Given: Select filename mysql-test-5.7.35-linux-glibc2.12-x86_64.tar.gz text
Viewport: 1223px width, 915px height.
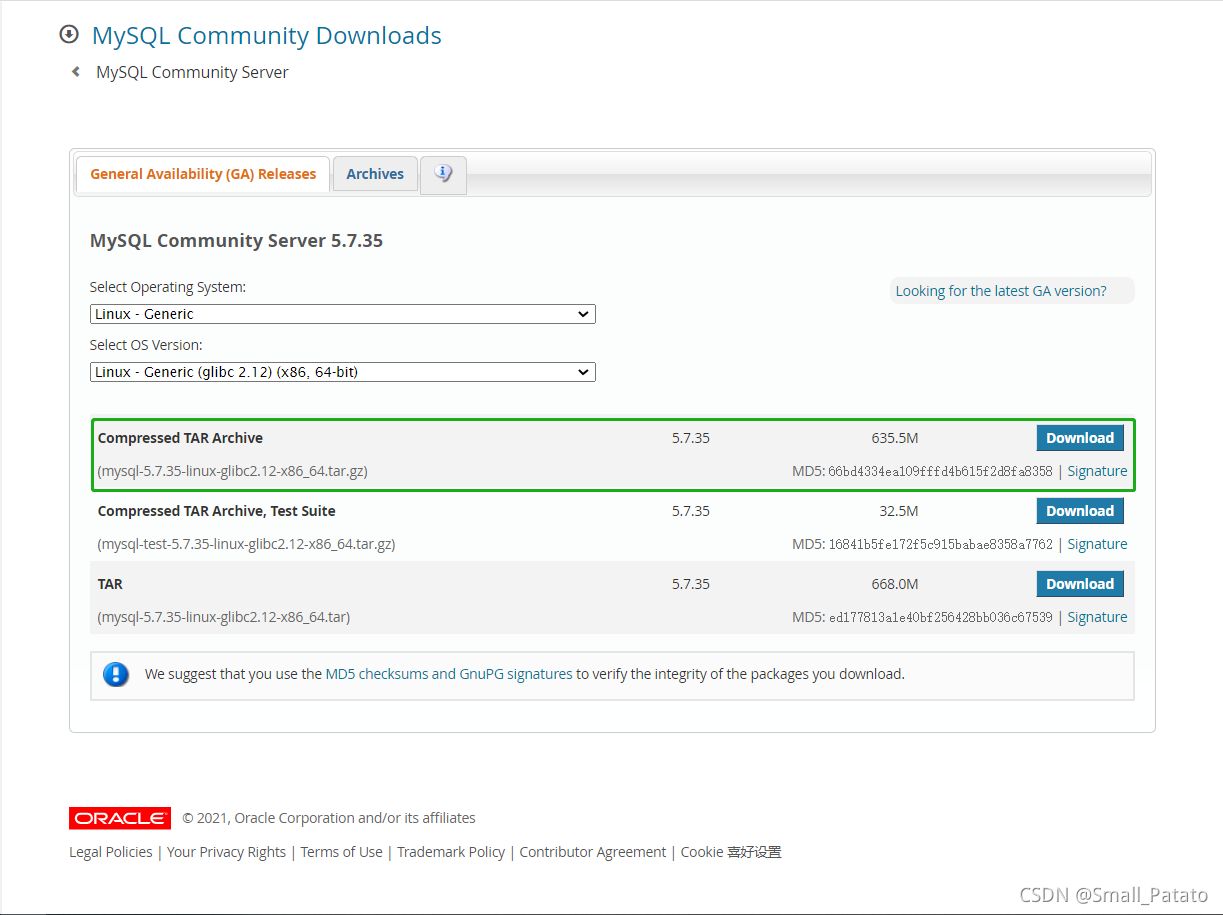Looking at the screenshot, I should [x=247, y=544].
